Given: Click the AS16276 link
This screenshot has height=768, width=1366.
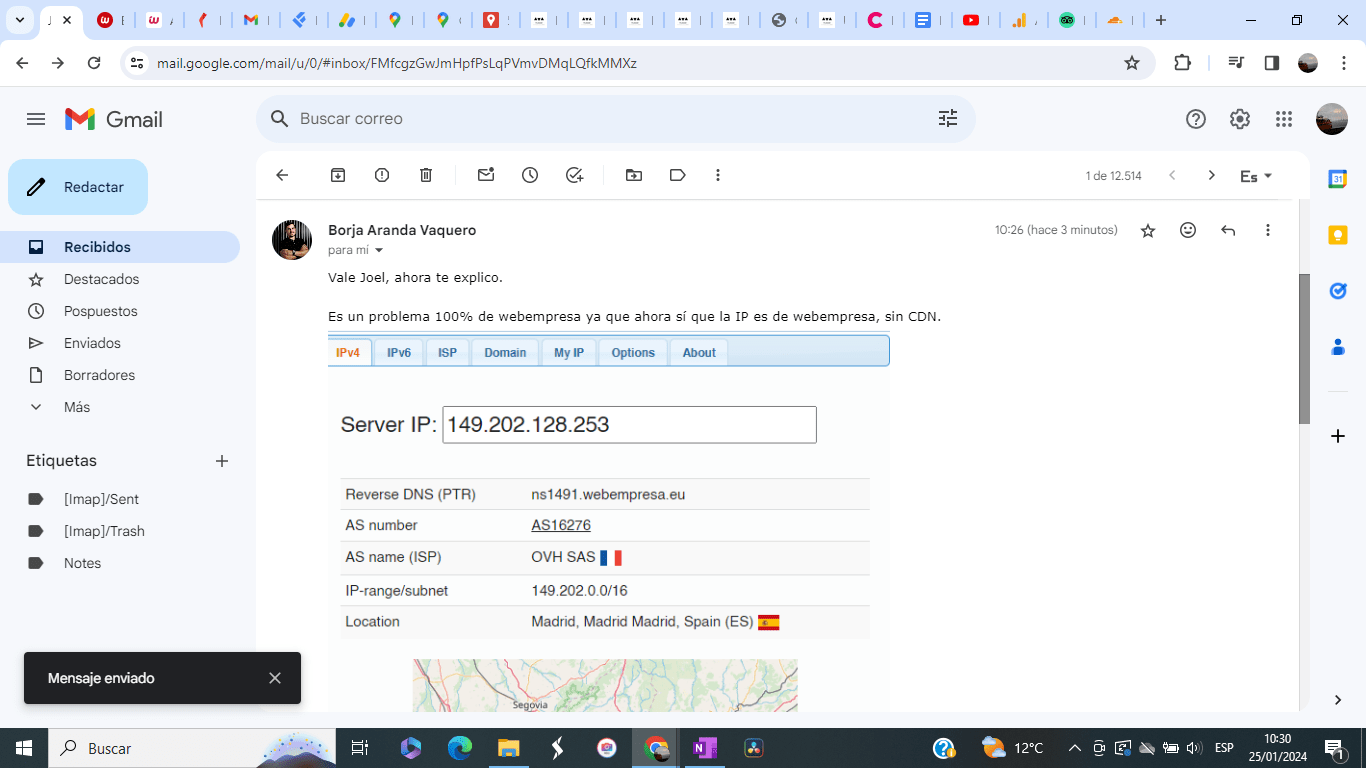Looking at the screenshot, I should (561, 525).
